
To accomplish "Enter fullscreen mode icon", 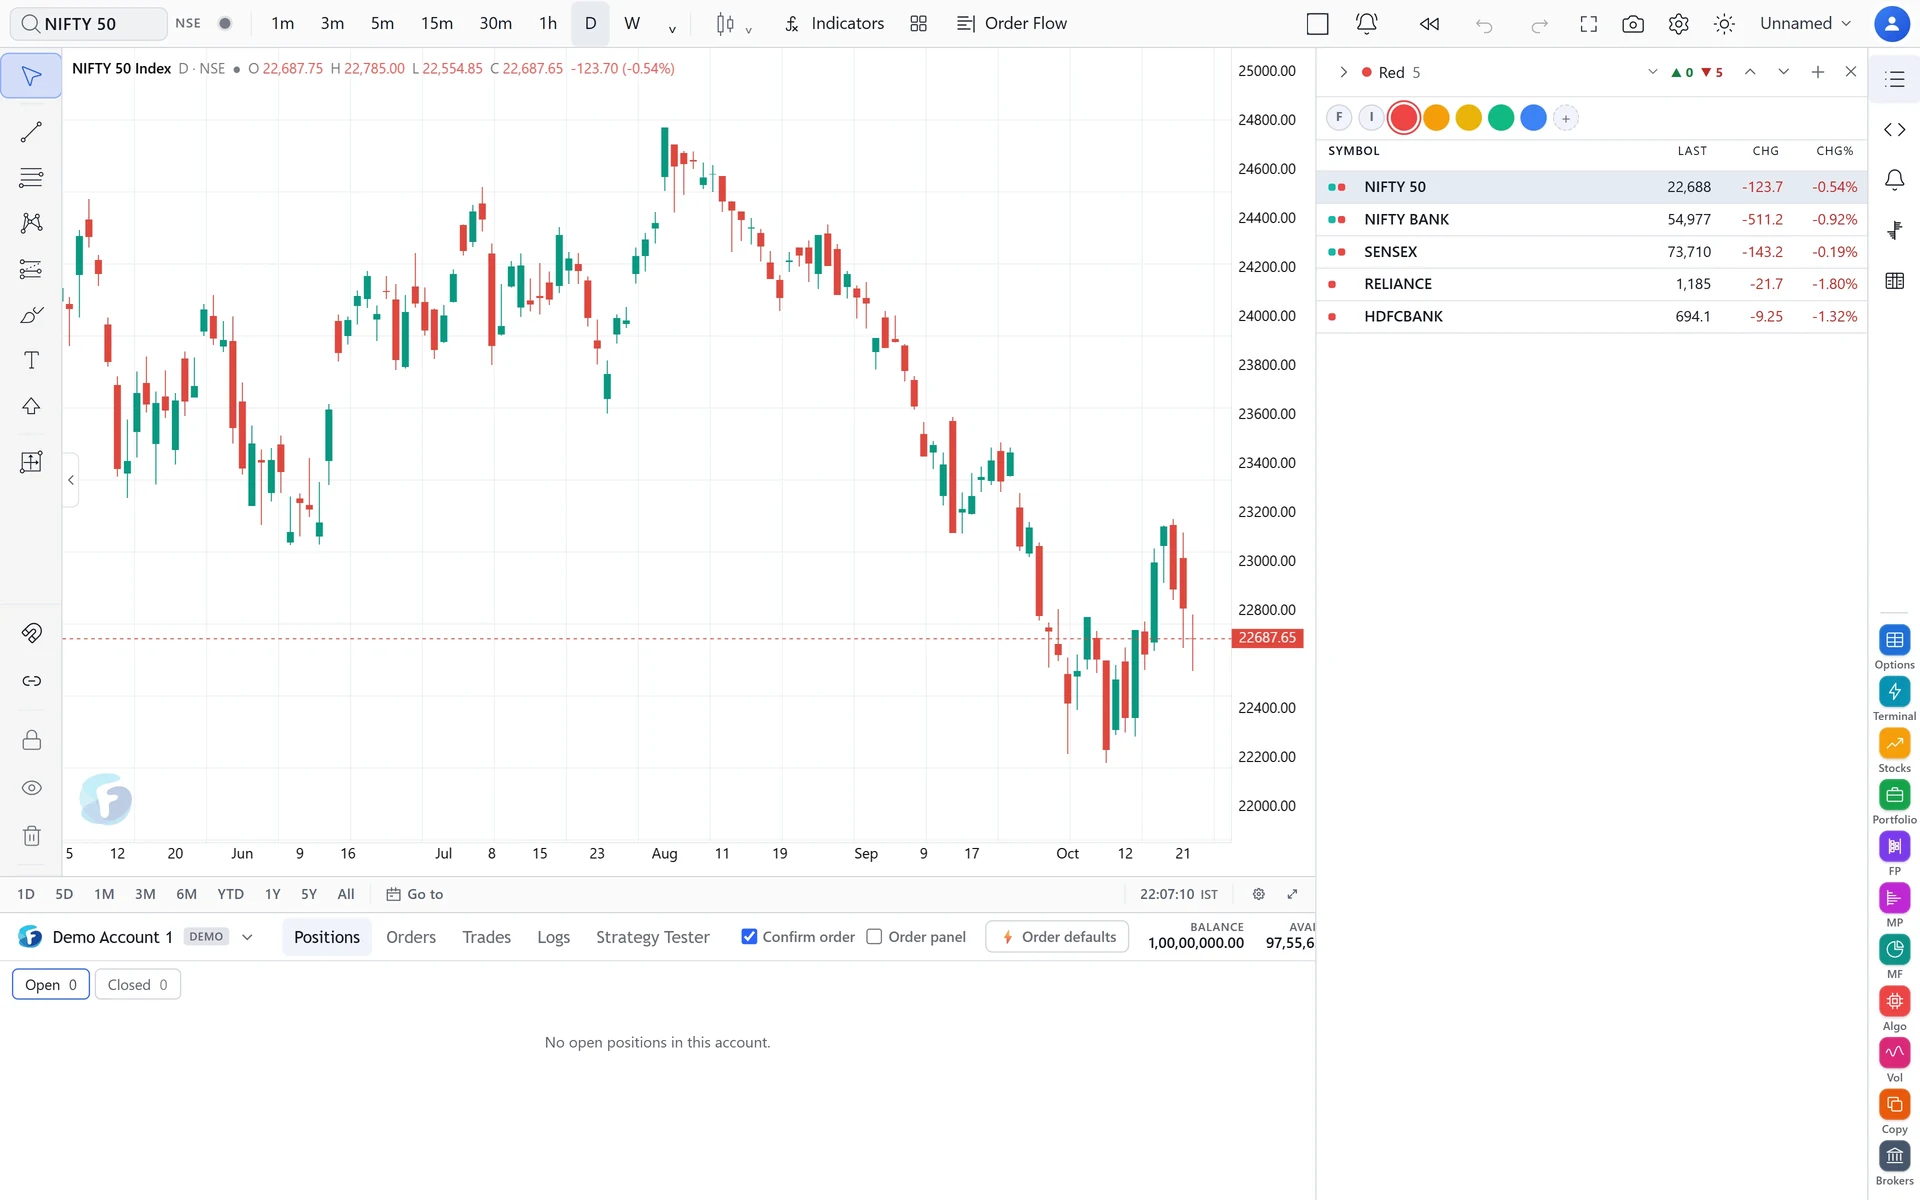I will (x=1588, y=24).
